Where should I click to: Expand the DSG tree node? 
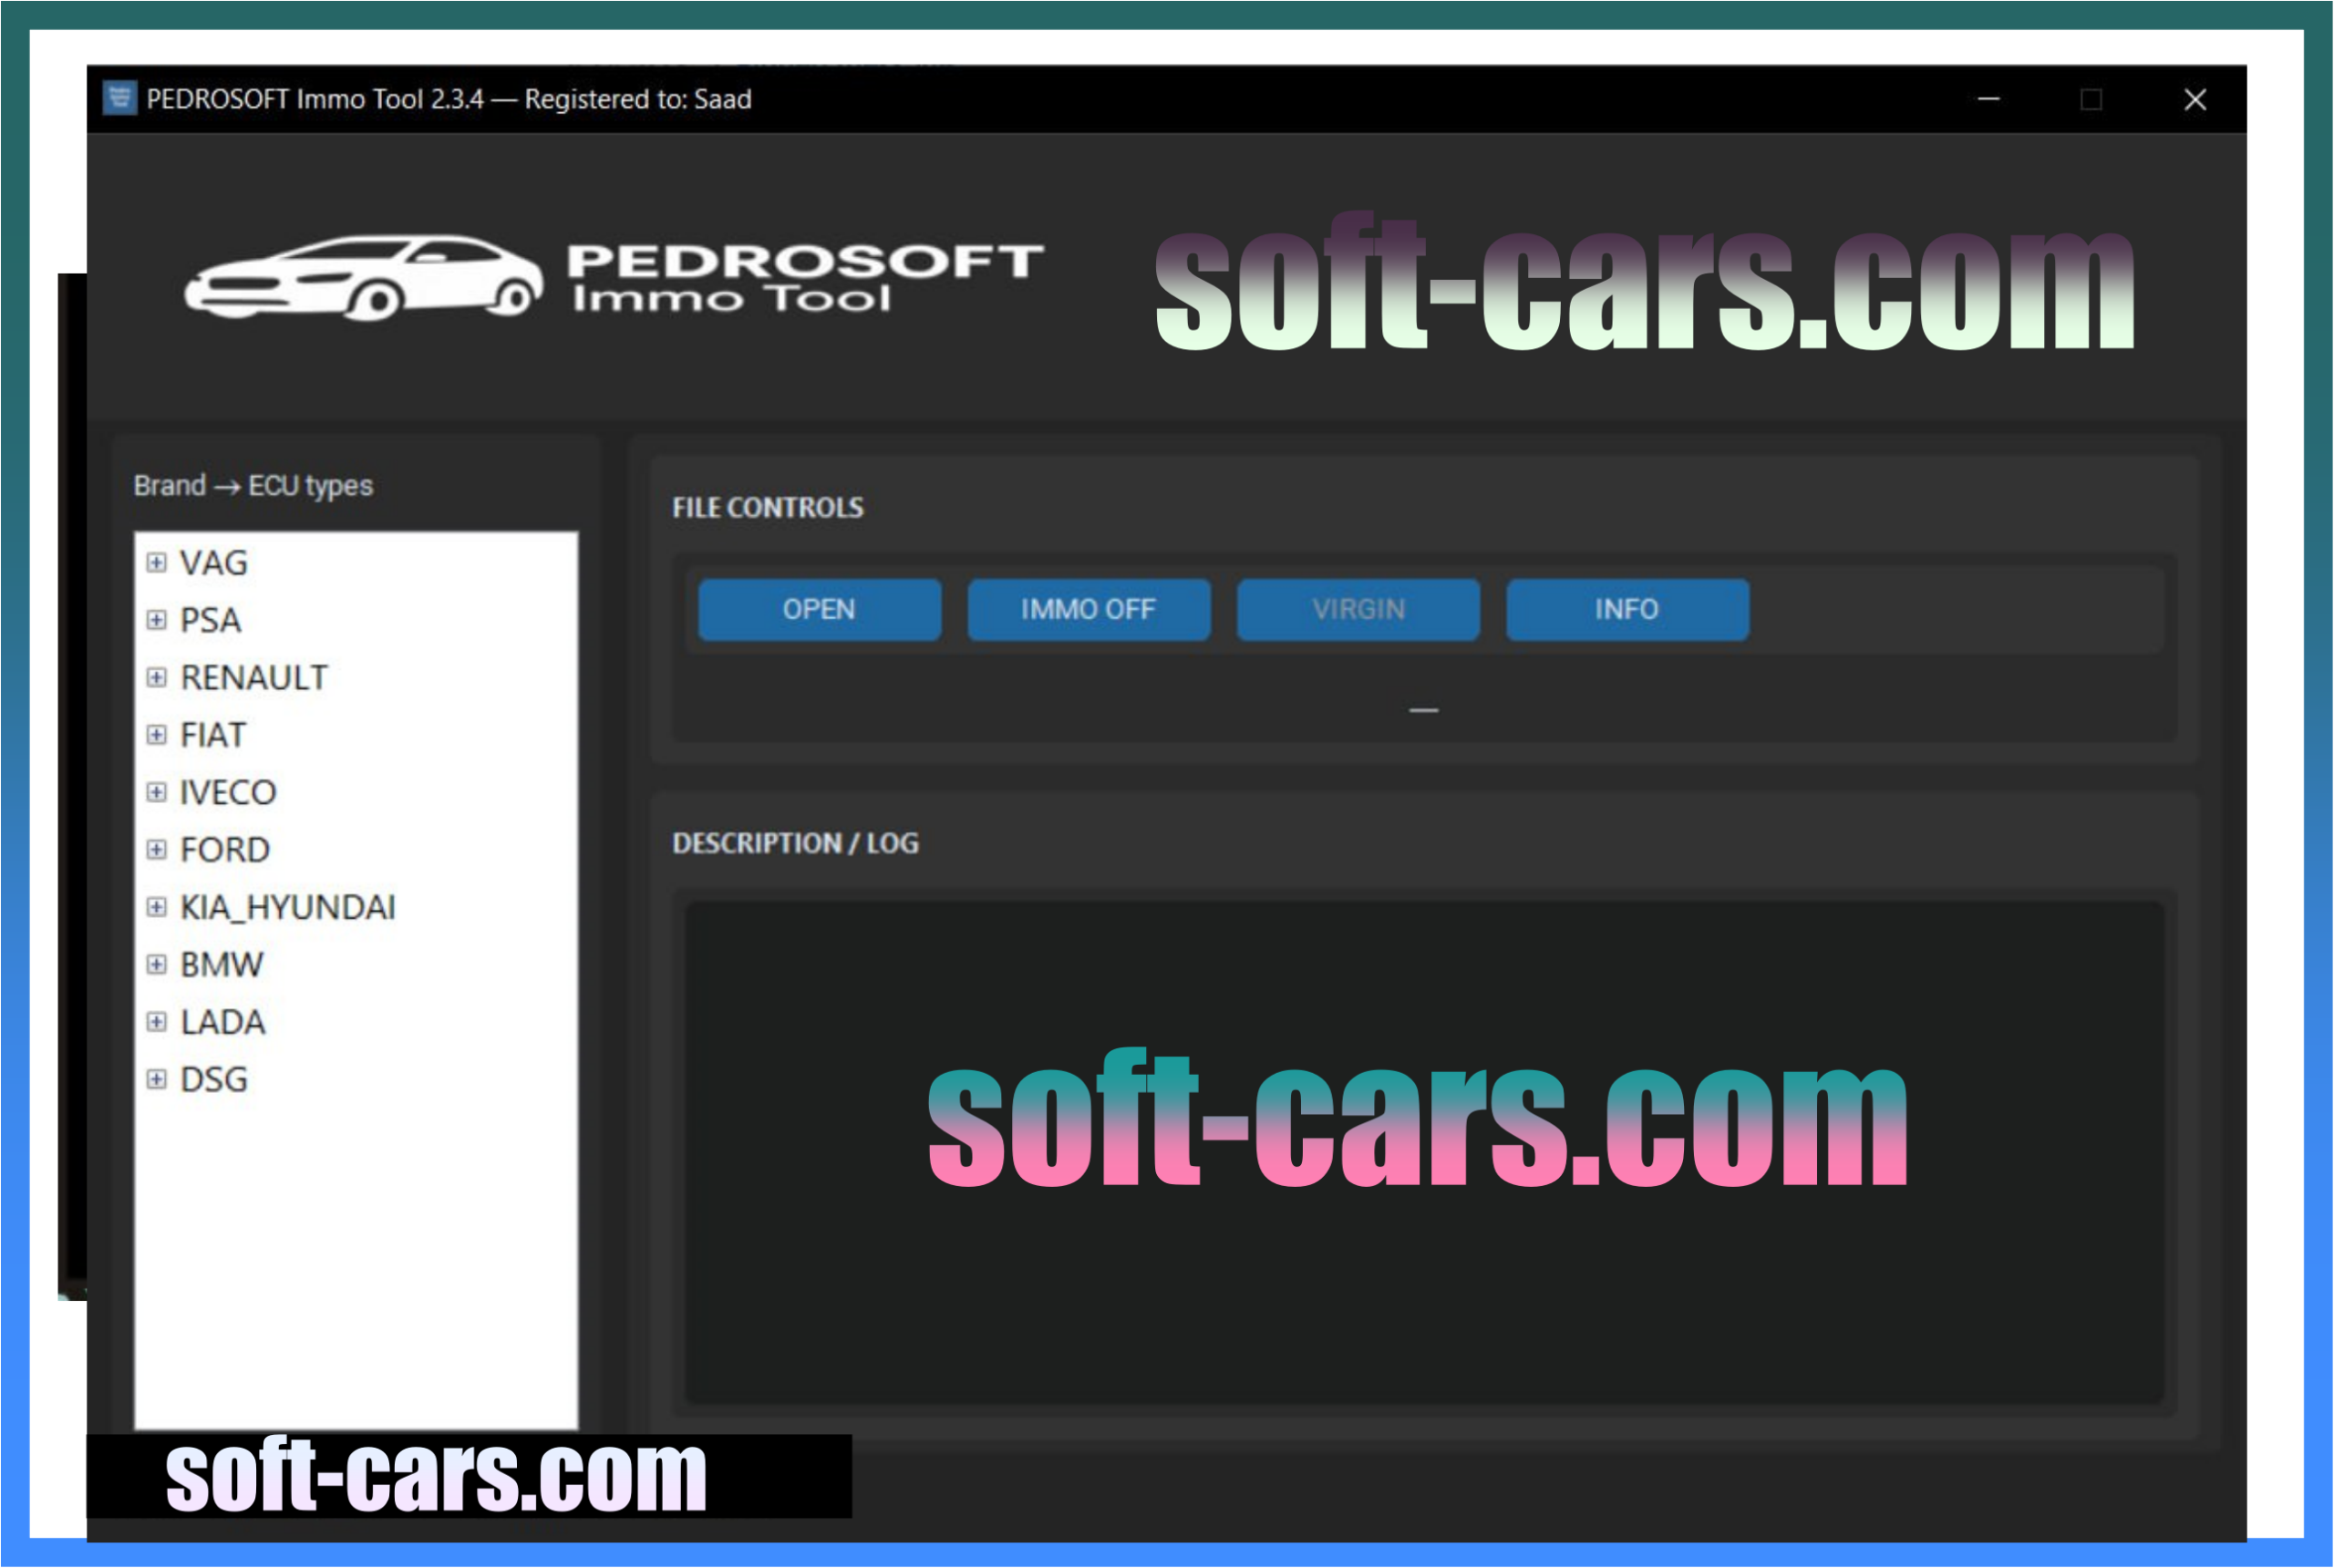[x=157, y=1079]
